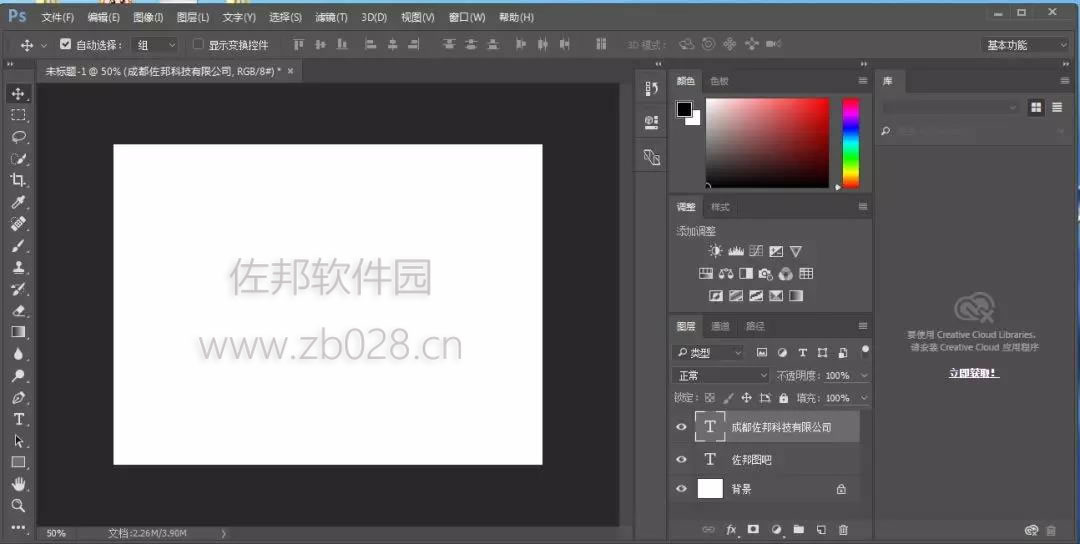
Task: Click the 50% zoom level field
Action: [56, 533]
